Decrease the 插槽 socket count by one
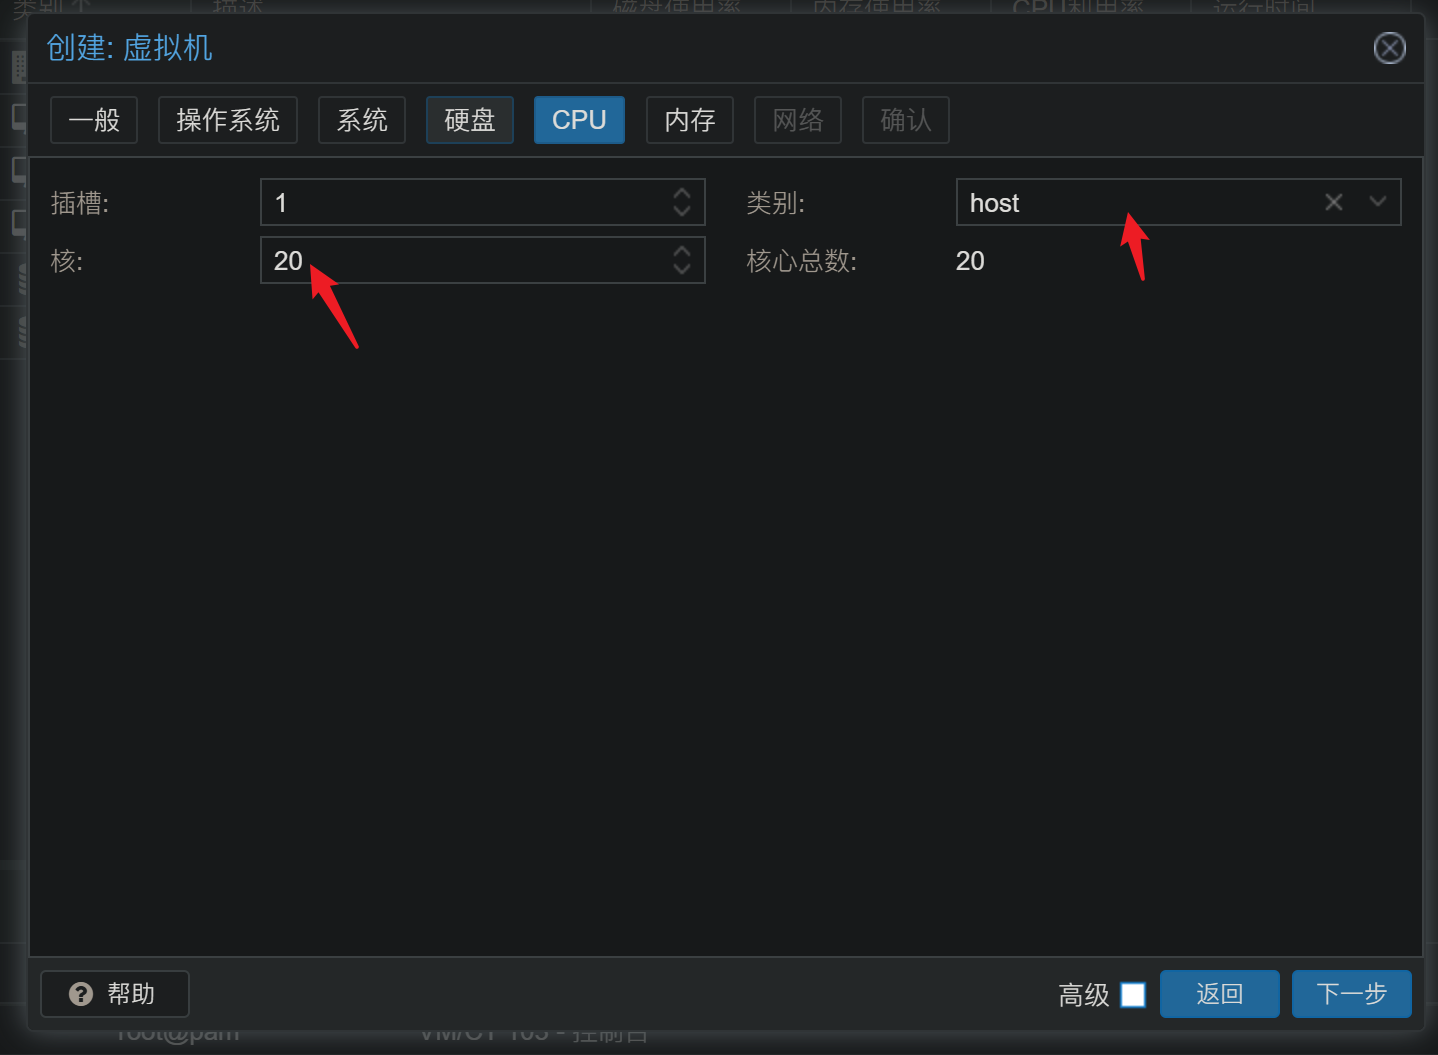 pos(682,212)
